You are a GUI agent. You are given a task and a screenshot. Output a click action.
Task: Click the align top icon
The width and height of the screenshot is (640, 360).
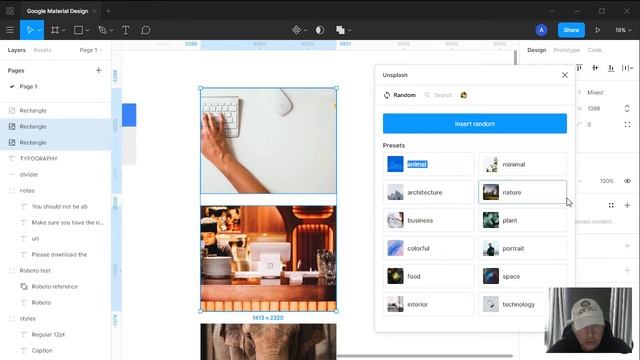(x=580, y=68)
